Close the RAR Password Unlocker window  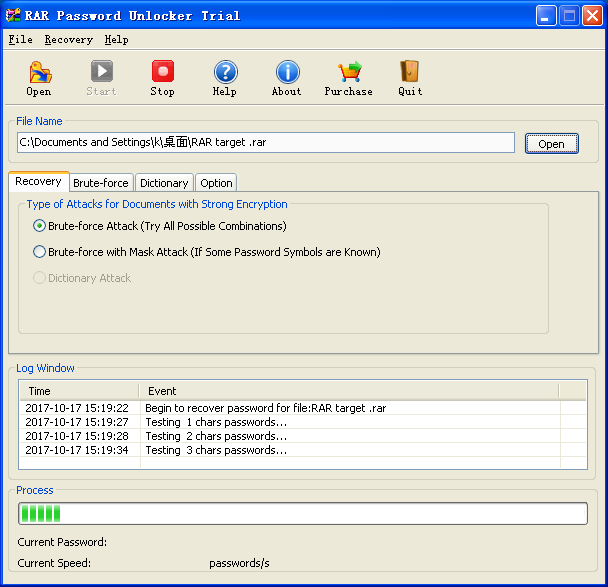(x=592, y=16)
